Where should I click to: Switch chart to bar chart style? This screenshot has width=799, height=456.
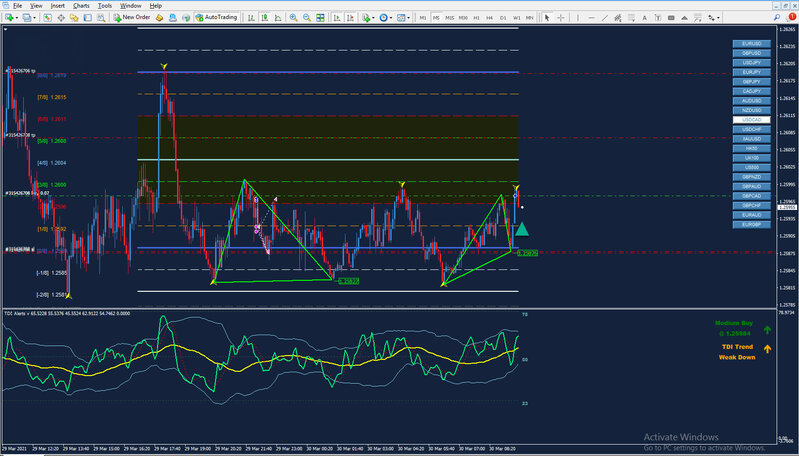(x=250, y=17)
